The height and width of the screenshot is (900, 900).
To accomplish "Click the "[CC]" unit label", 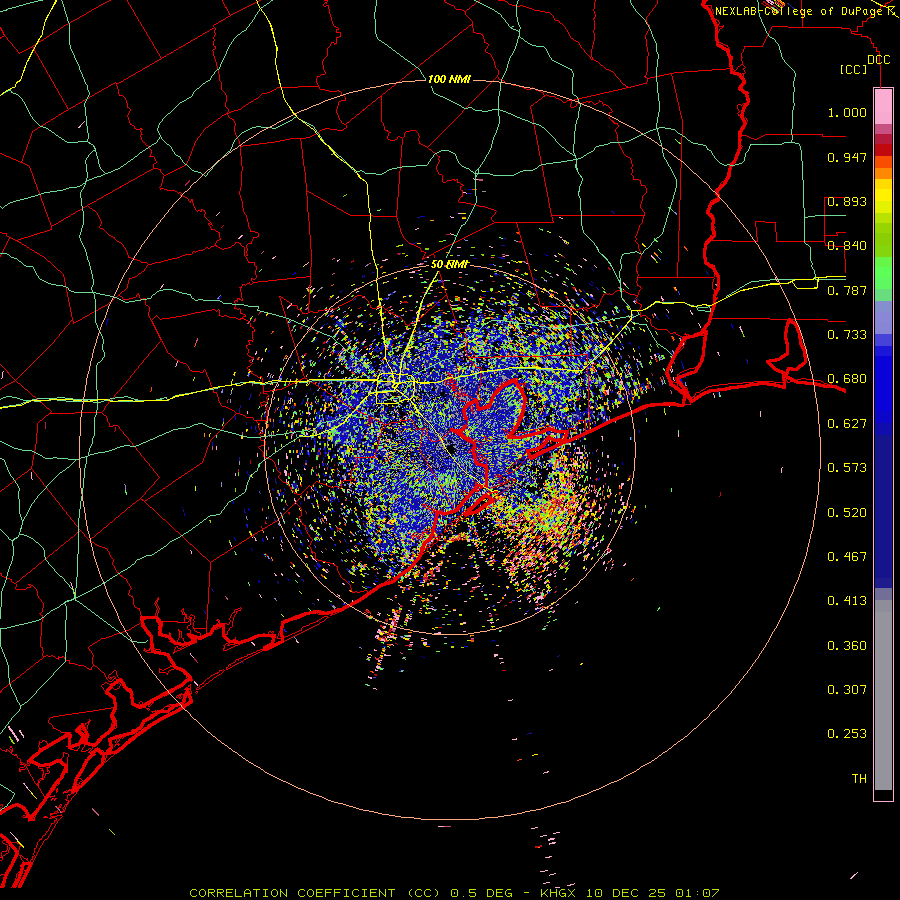I will click(x=854, y=69).
